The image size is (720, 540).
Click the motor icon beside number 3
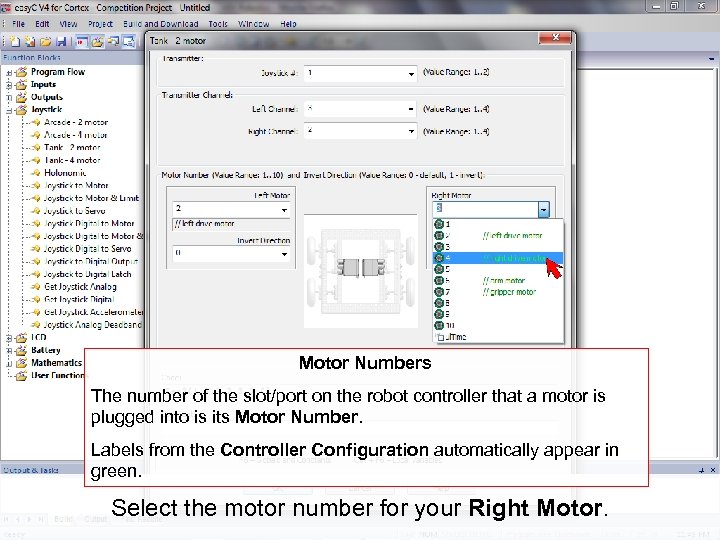[439, 247]
